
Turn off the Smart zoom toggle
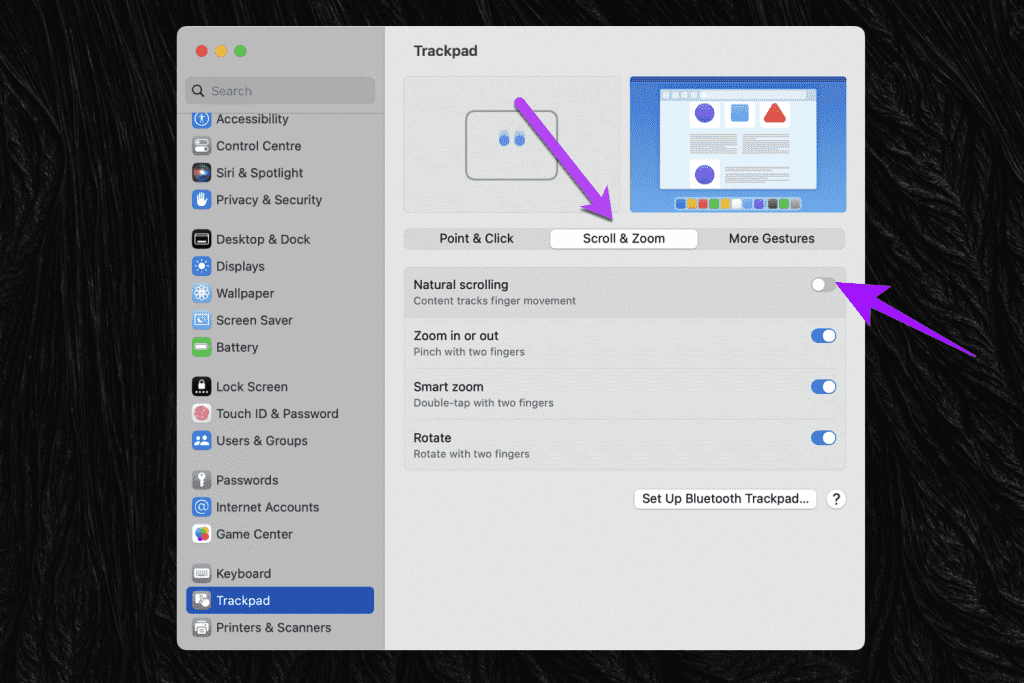[x=823, y=387]
